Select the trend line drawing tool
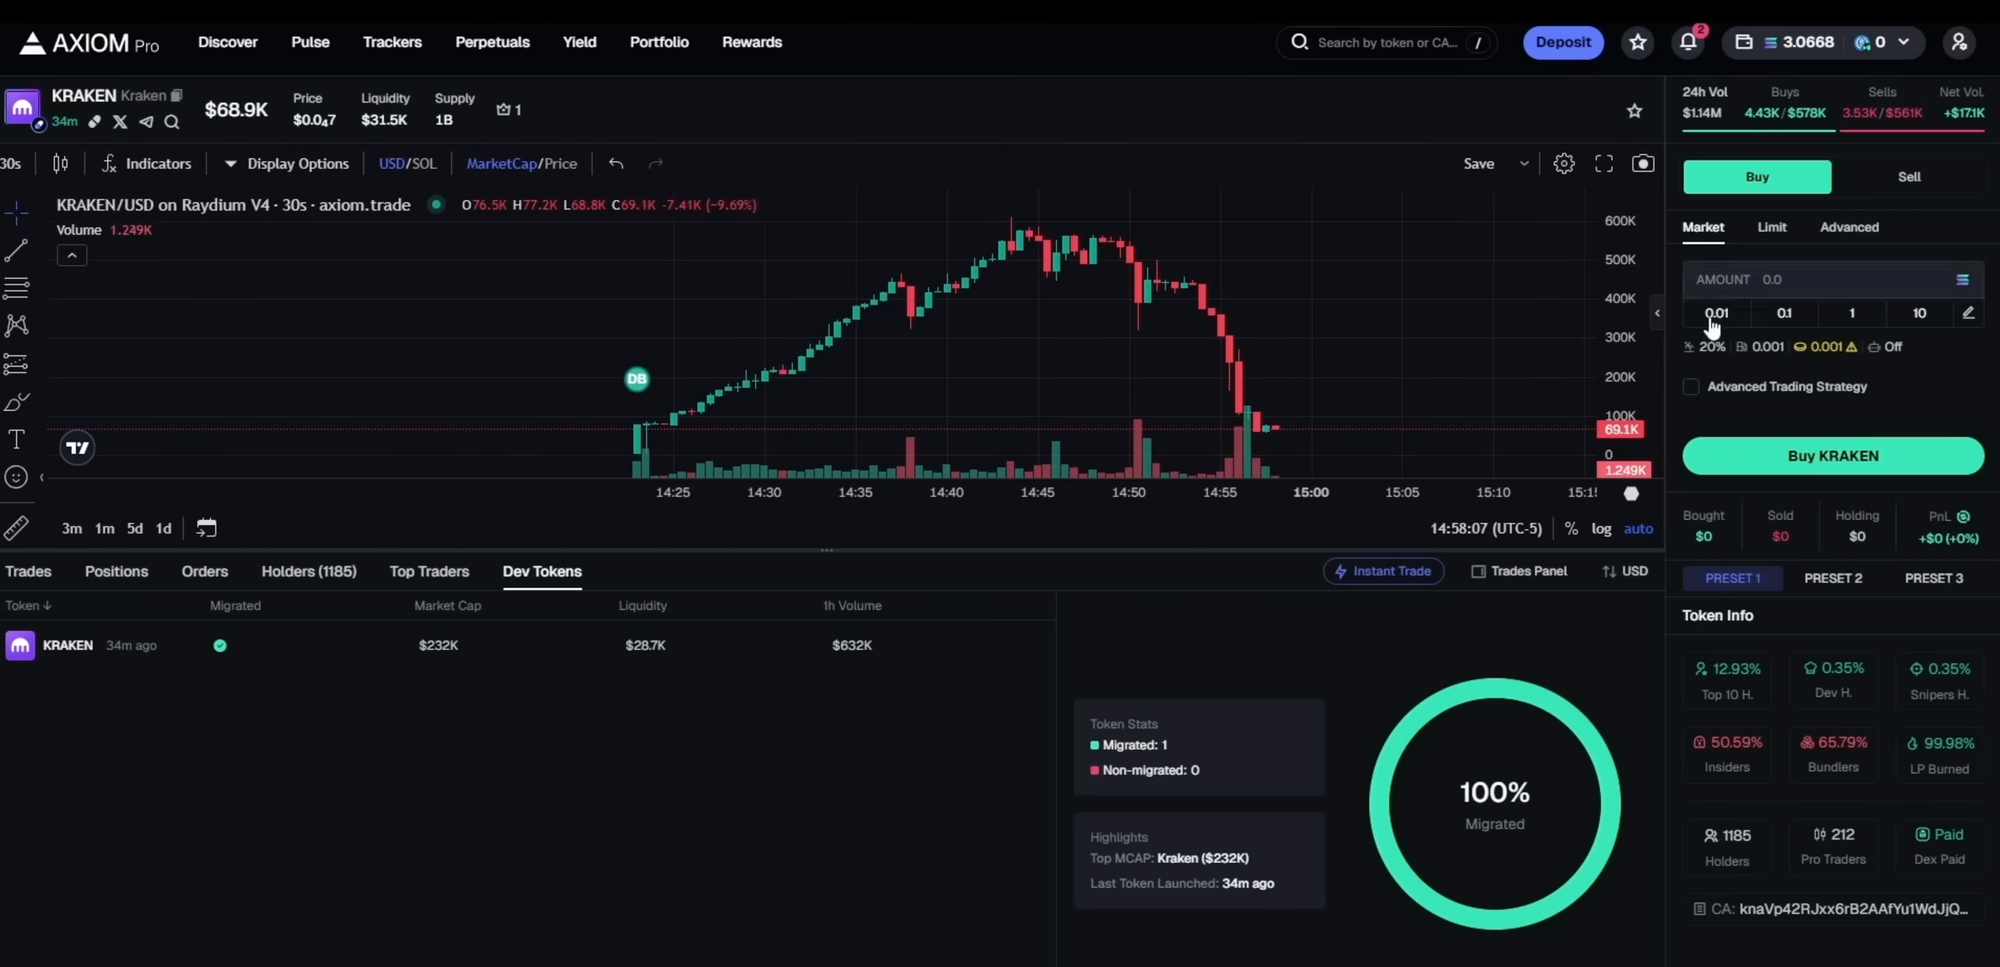 16,250
